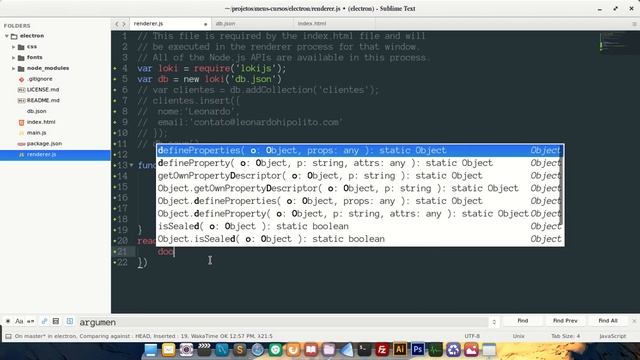Switch to the renderer.js tab
This screenshot has height=360, width=640.
pos(170,24)
